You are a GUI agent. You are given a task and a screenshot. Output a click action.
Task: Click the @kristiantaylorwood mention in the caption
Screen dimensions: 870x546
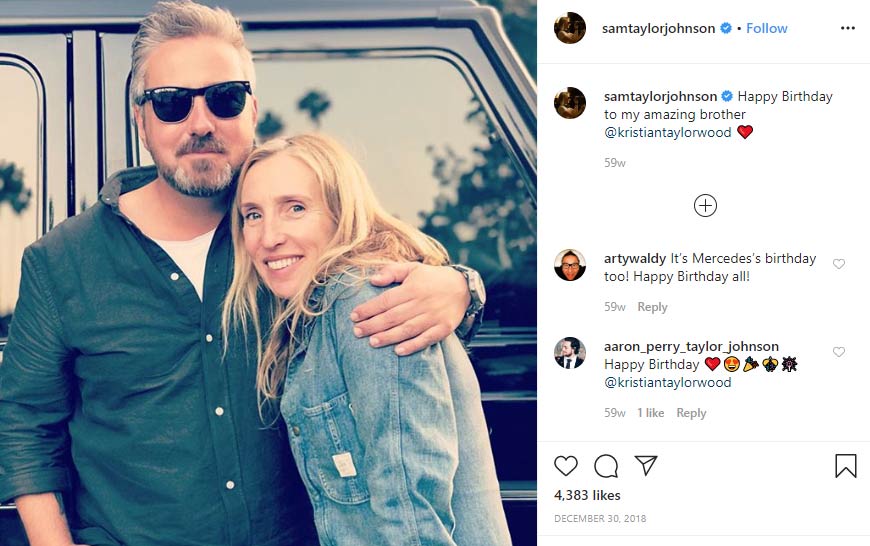pos(668,132)
